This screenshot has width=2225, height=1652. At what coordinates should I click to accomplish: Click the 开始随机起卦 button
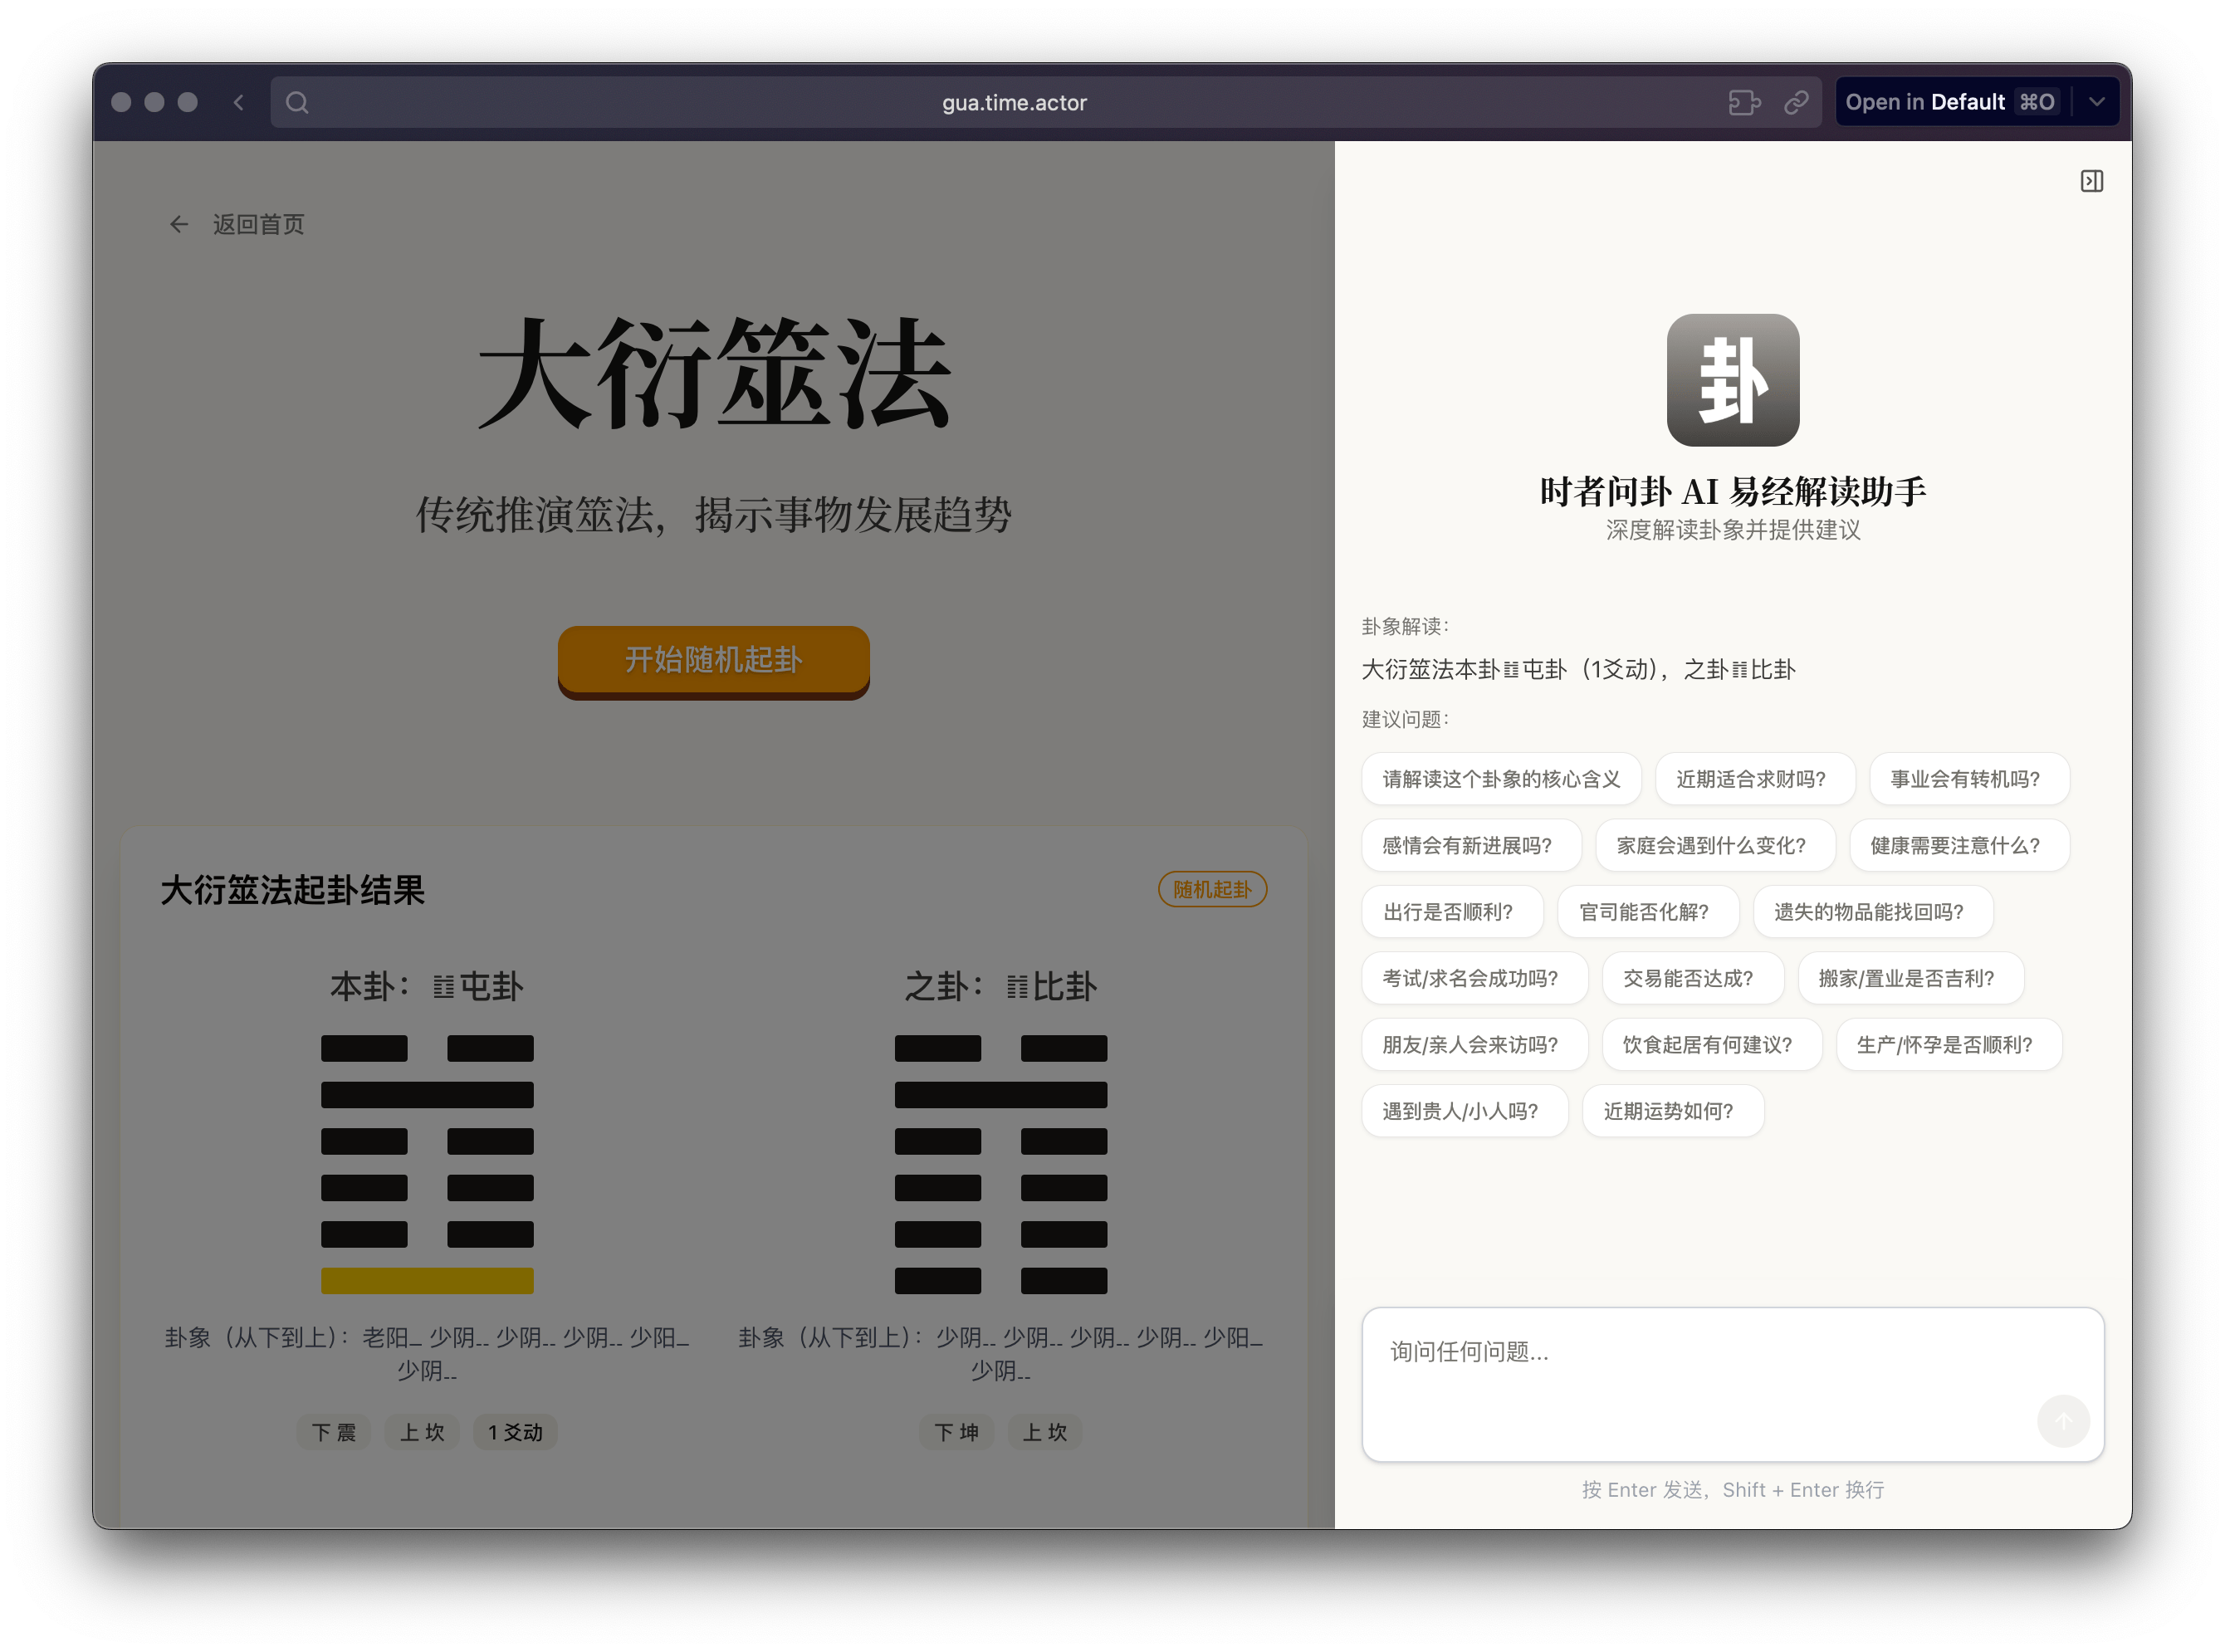tap(713, 660)
